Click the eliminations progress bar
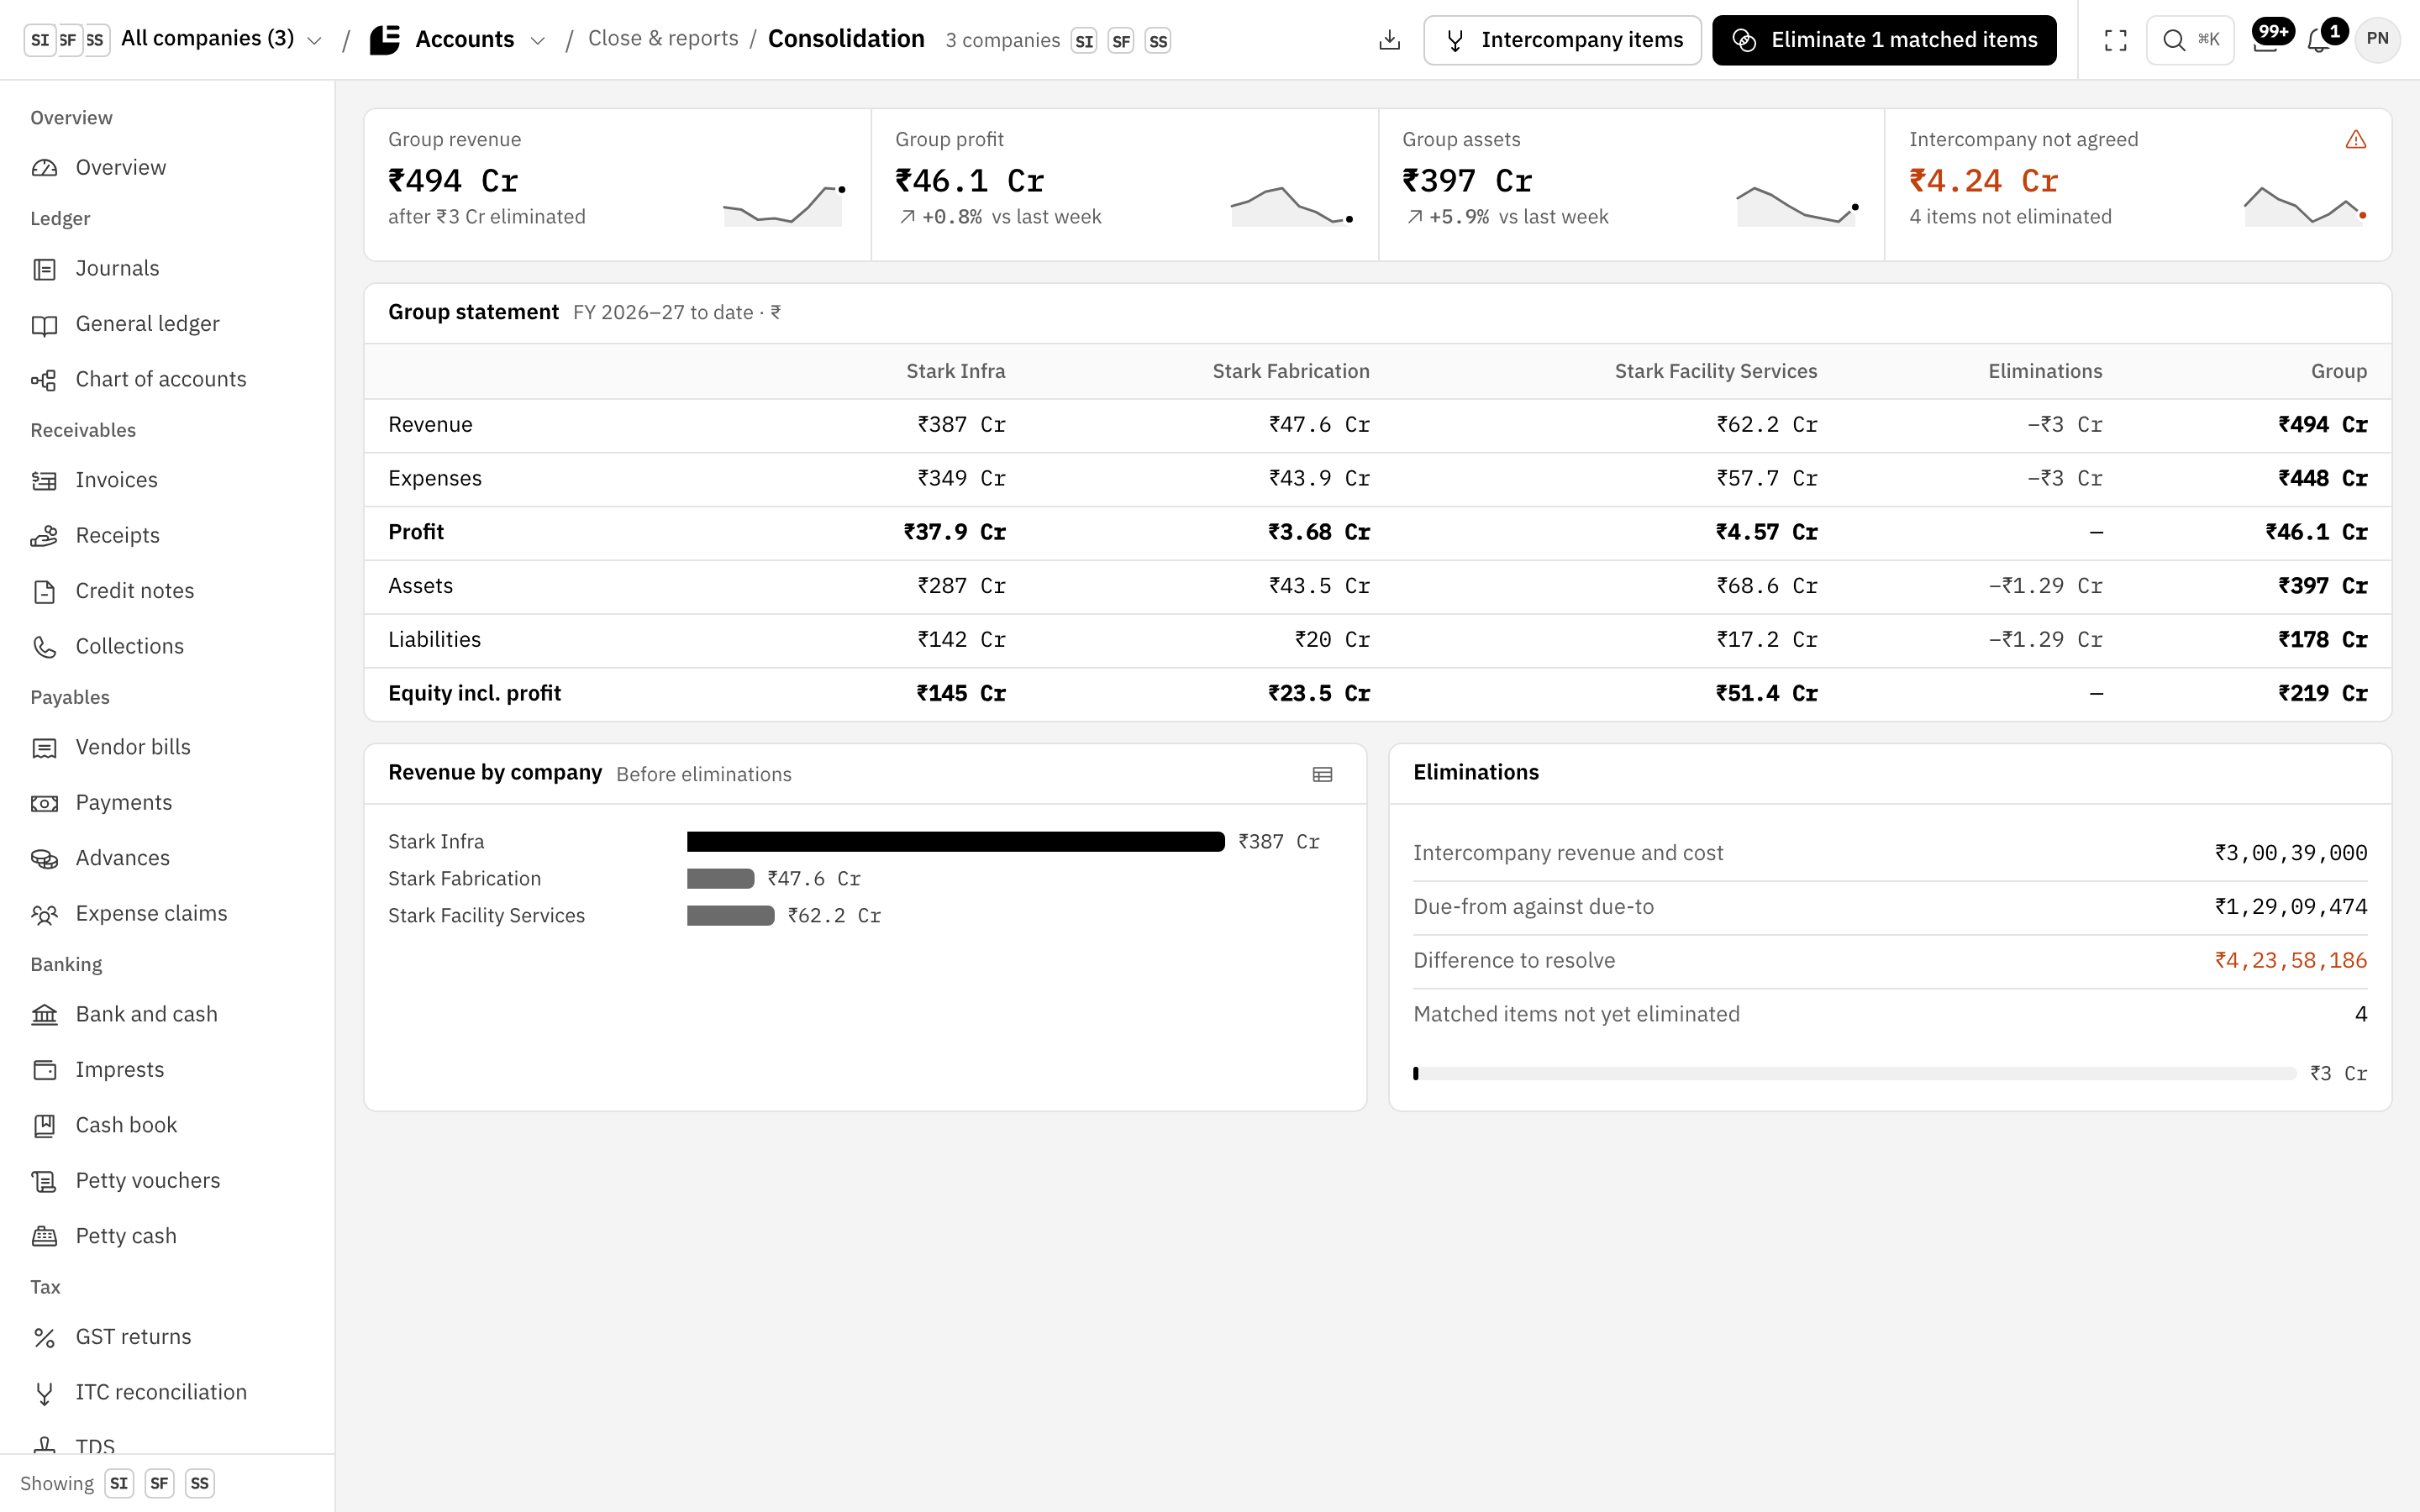This screenshot has height=1512, width=2420. click(x=1854, y=1074)
